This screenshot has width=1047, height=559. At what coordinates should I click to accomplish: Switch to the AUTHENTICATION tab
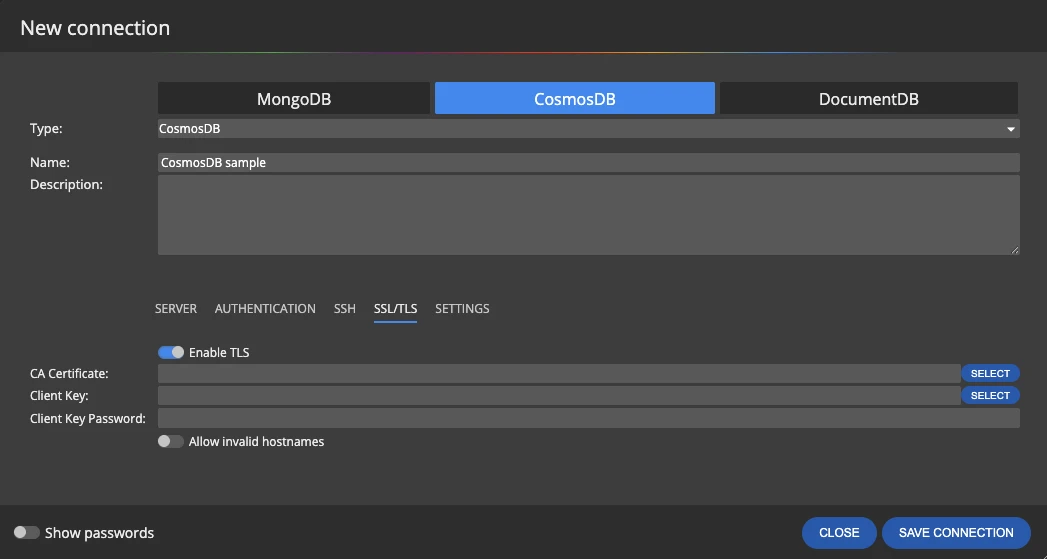pos(265,309)
